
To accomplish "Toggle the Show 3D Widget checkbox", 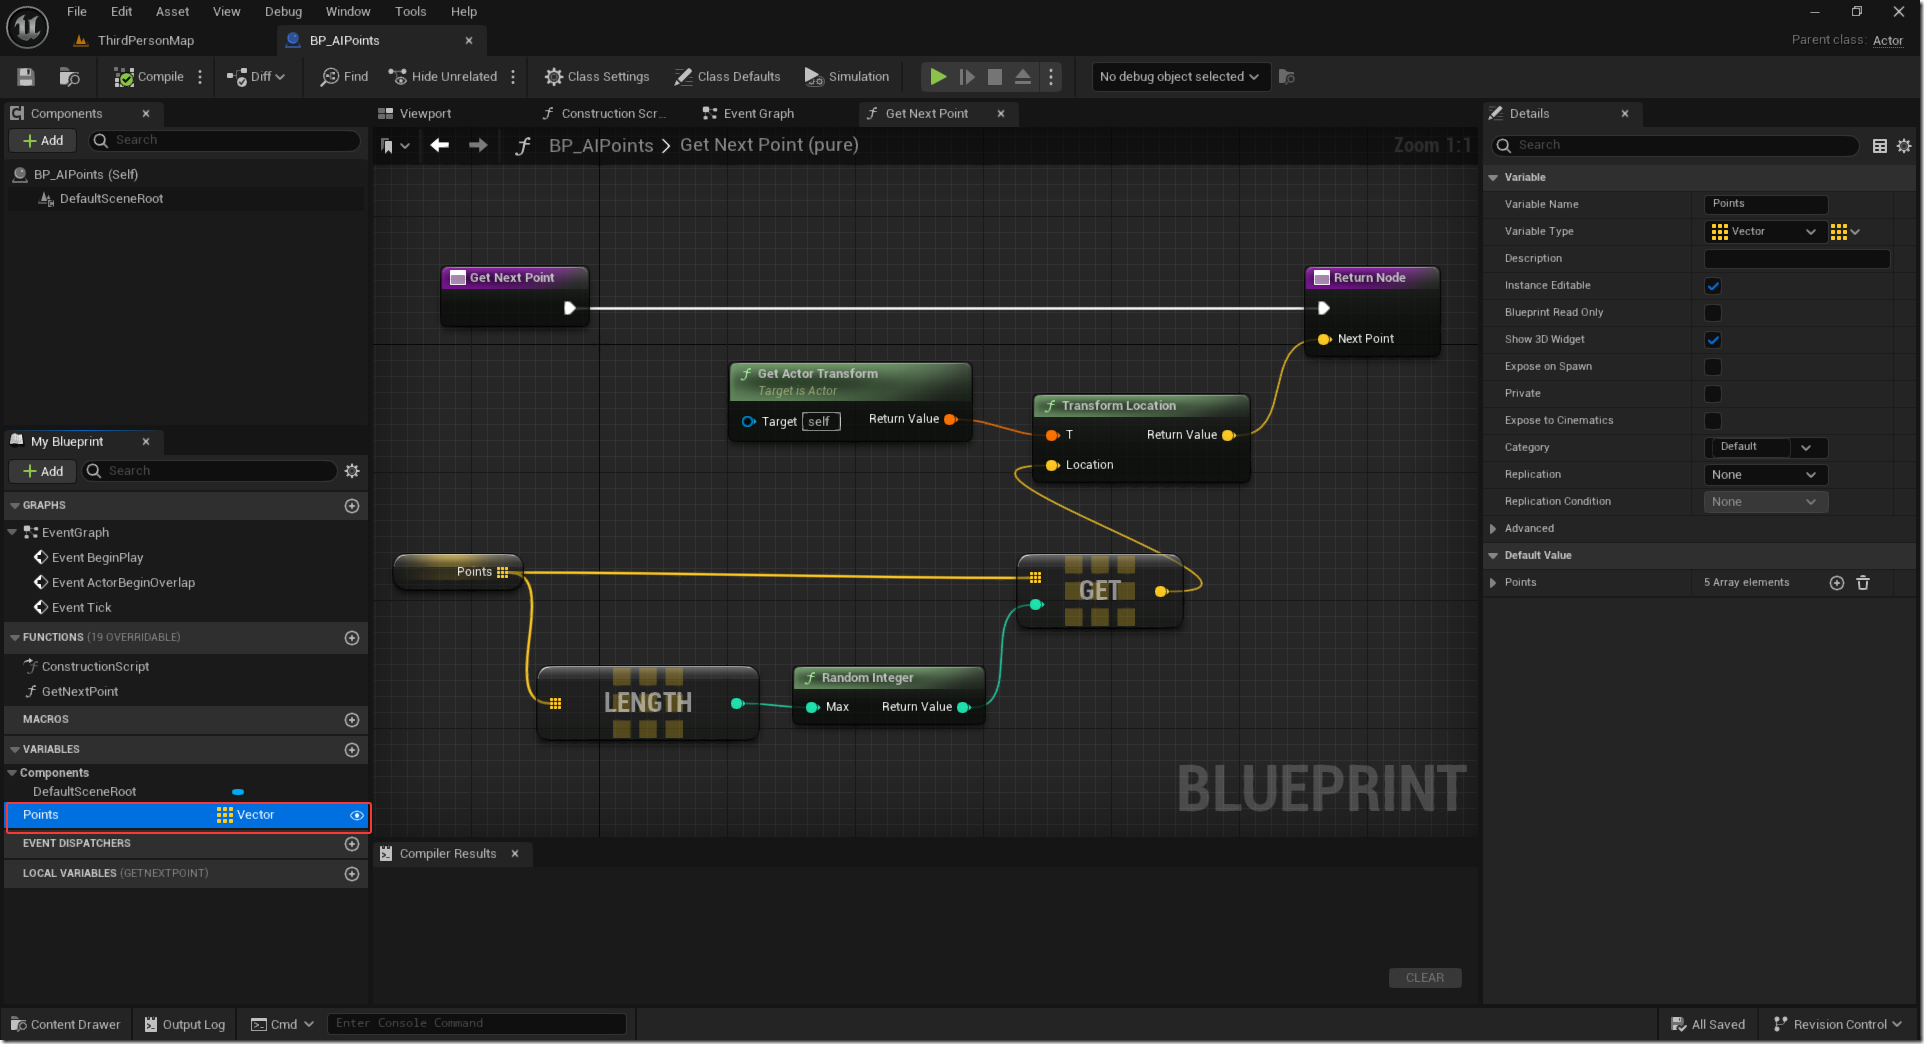I will point(1713,340).
